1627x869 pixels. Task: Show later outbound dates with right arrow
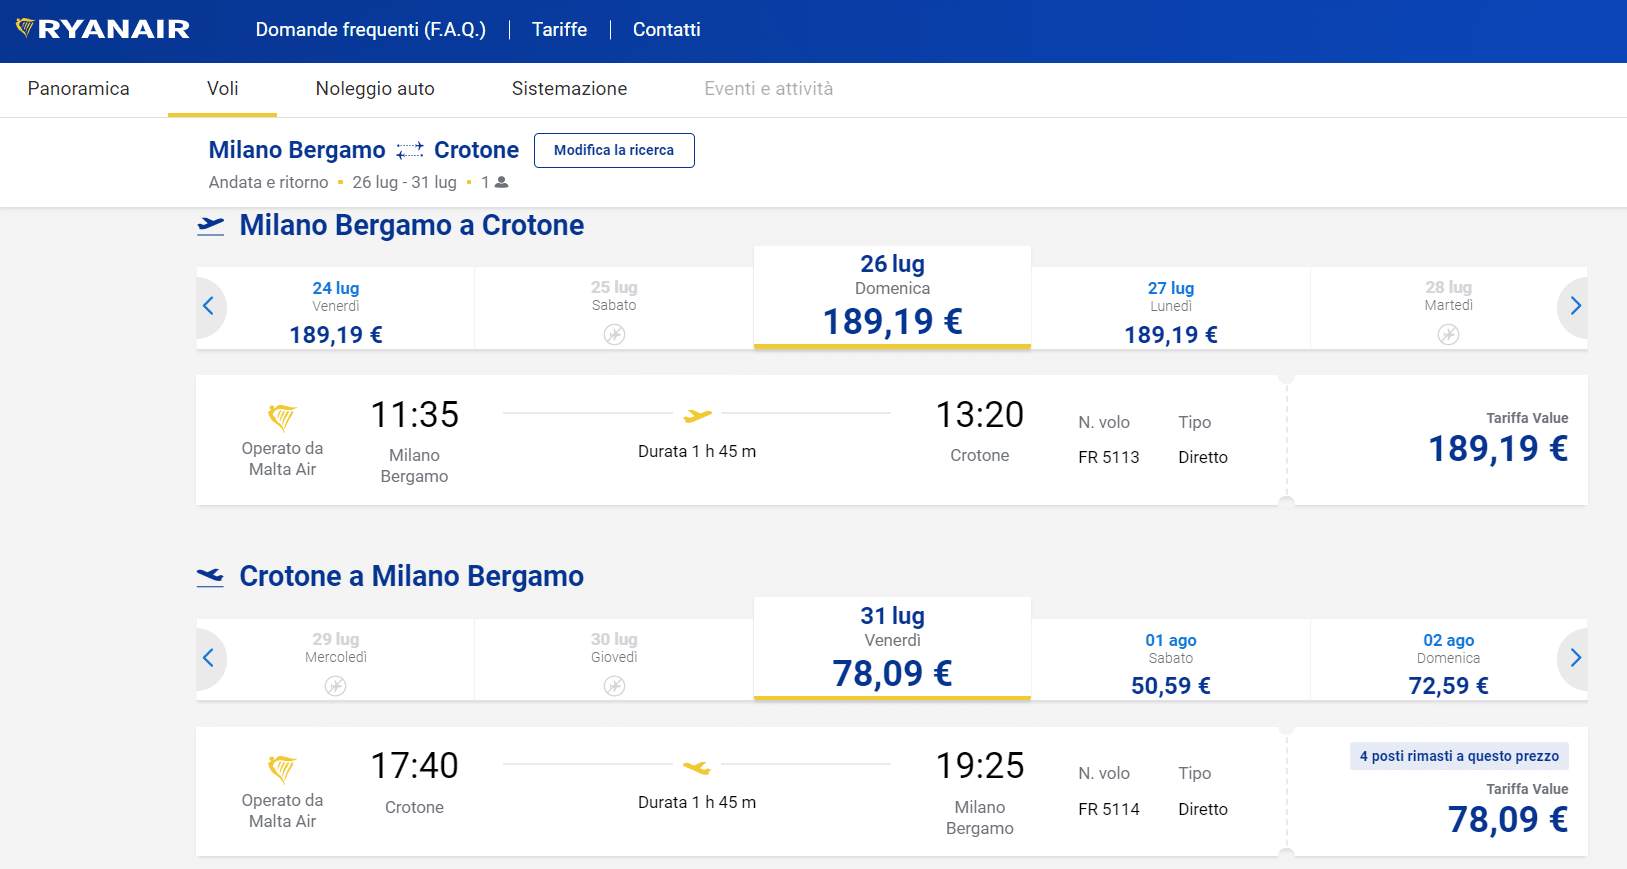pos(1575,306)
